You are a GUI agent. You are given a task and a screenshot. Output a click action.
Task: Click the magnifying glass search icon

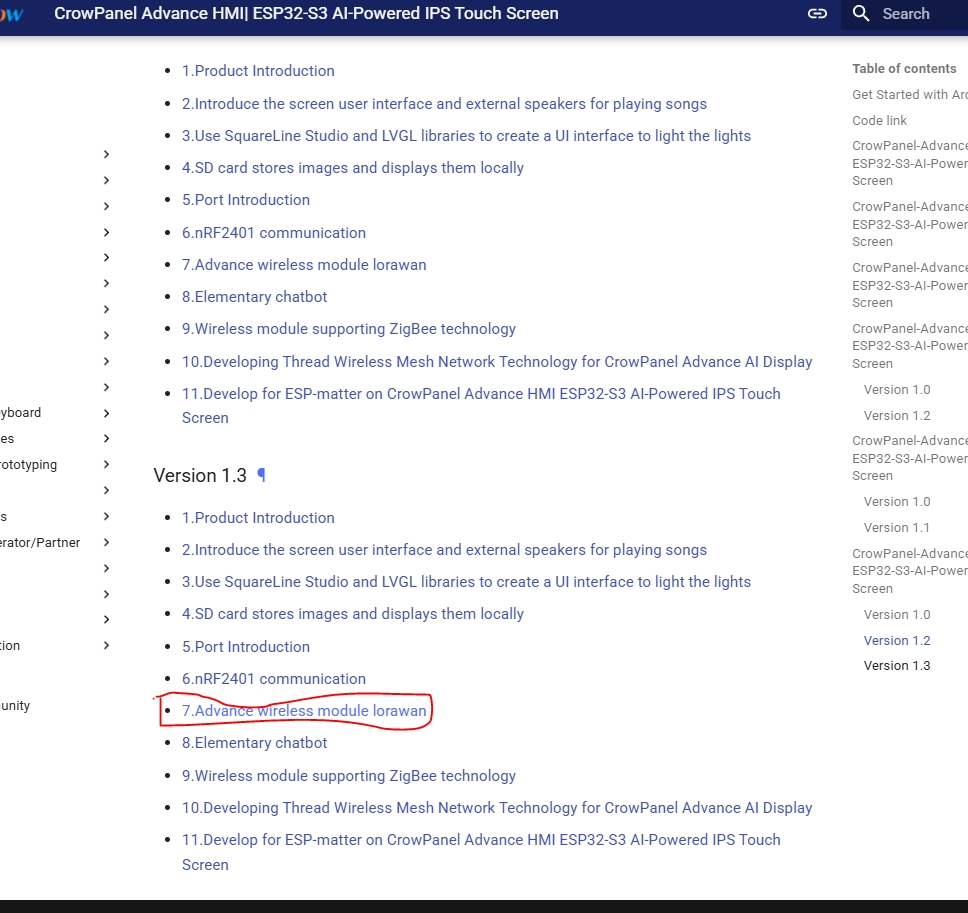coord(861,14)
